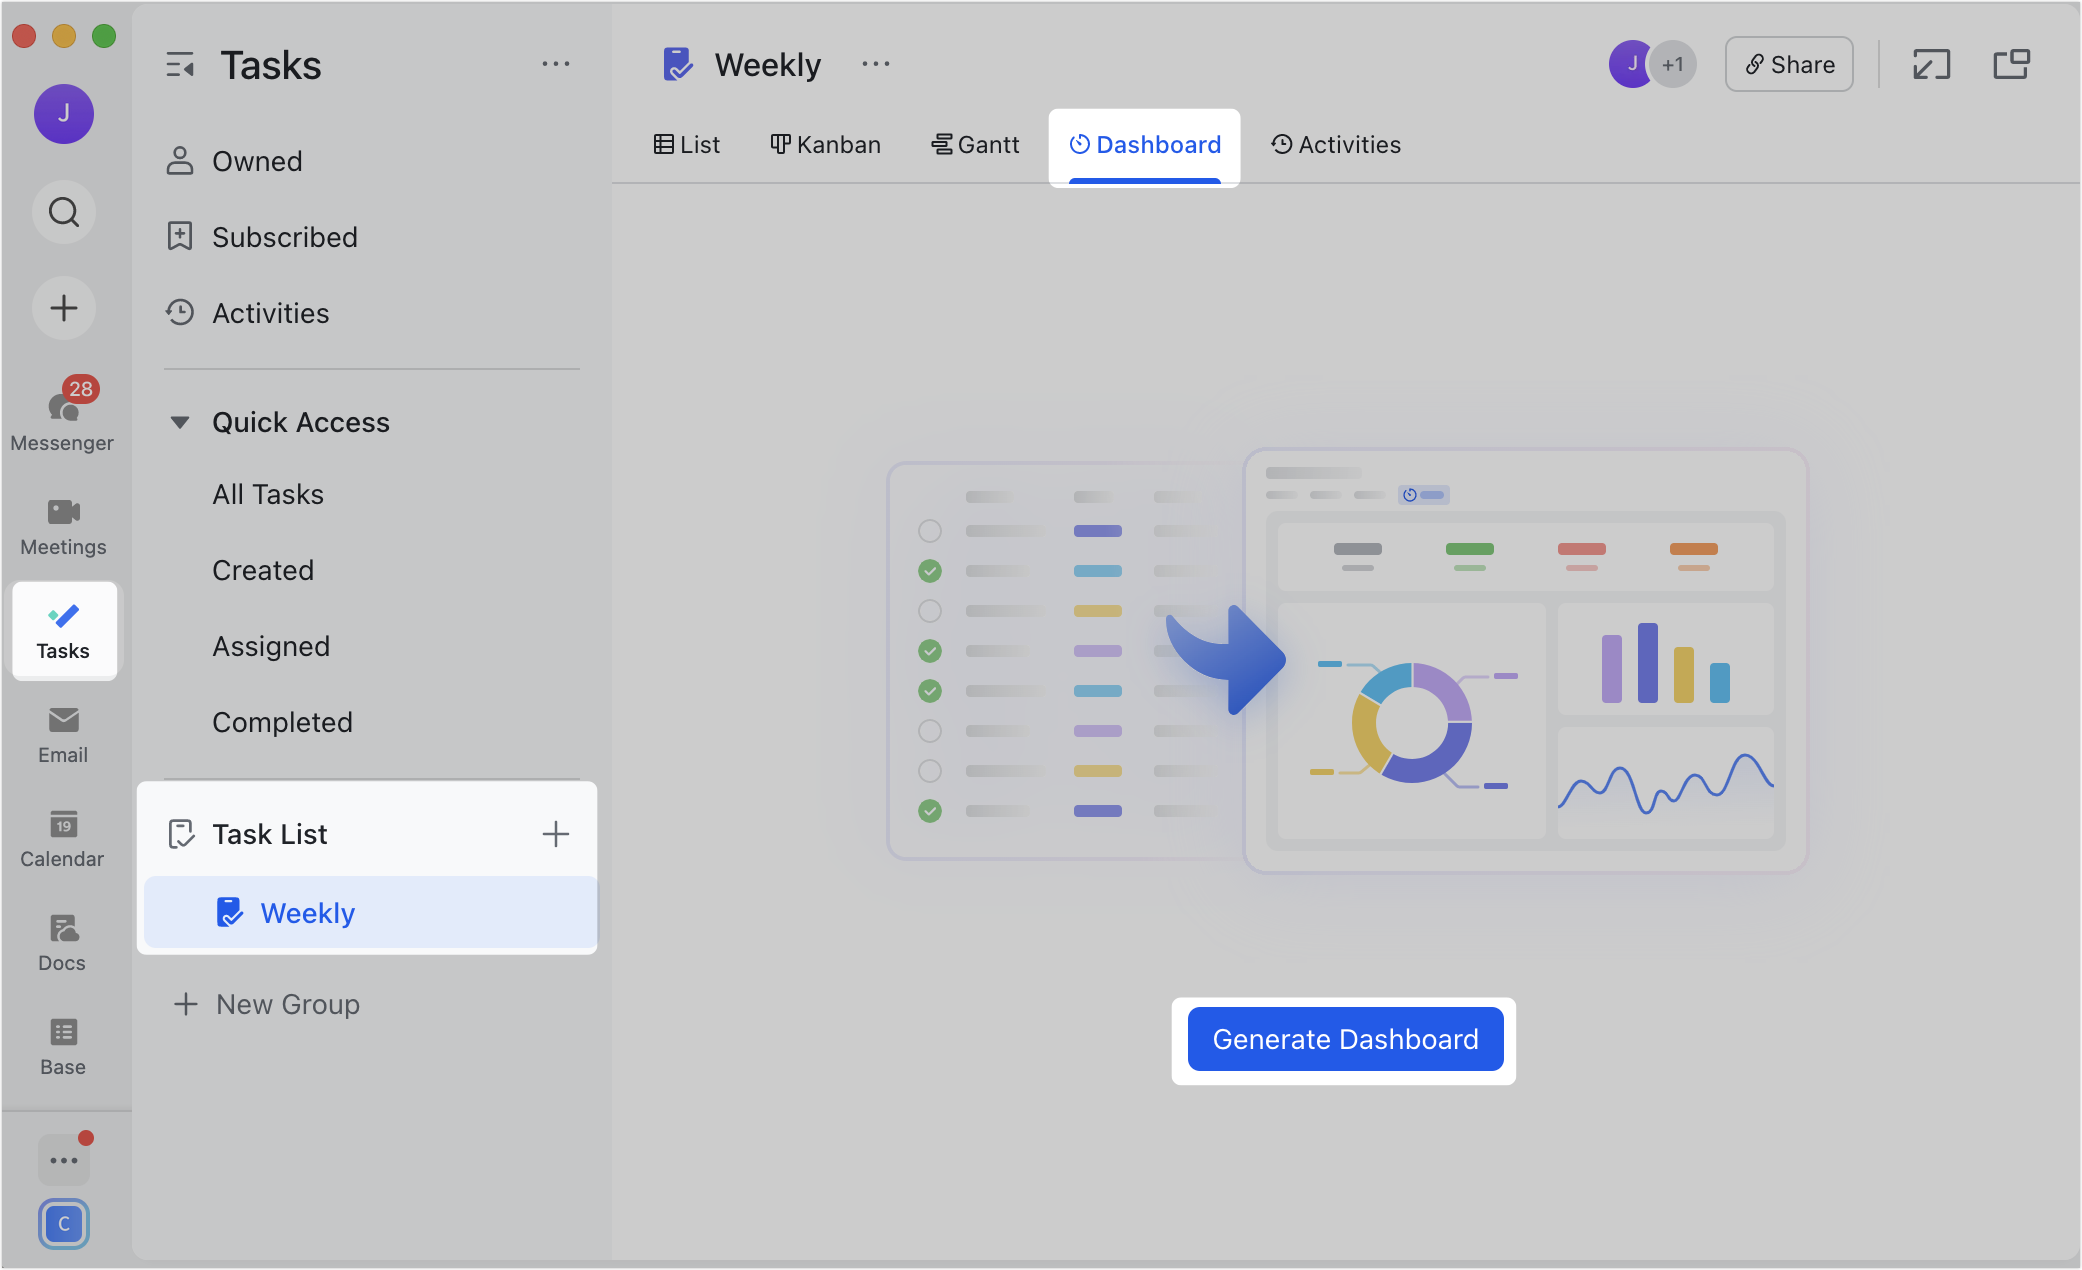Select the Tasks icon in the sidebar
2082x1270 pixels.
tap(63, 630)
